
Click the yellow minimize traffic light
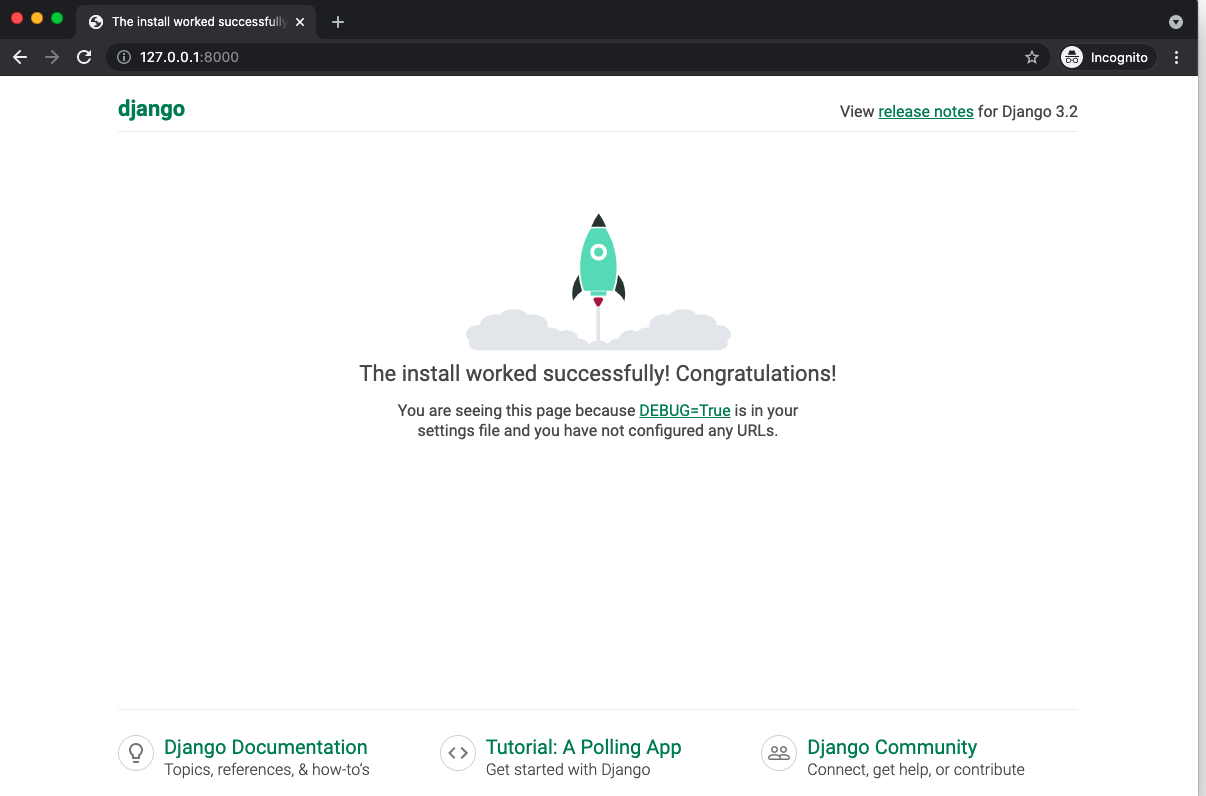[x=37, y=17]
